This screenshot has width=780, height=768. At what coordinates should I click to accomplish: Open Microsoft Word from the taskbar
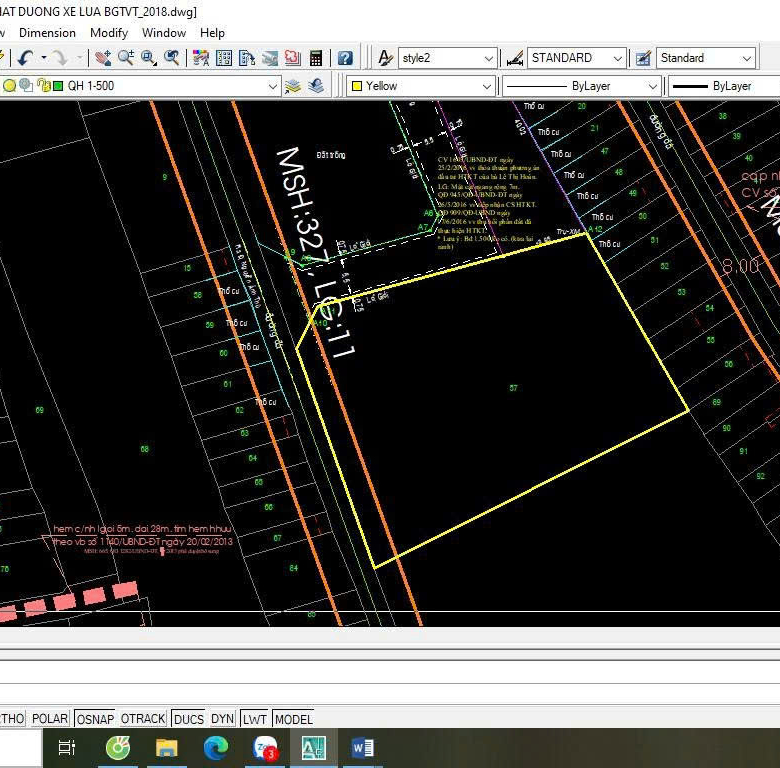tap(362, 747)
